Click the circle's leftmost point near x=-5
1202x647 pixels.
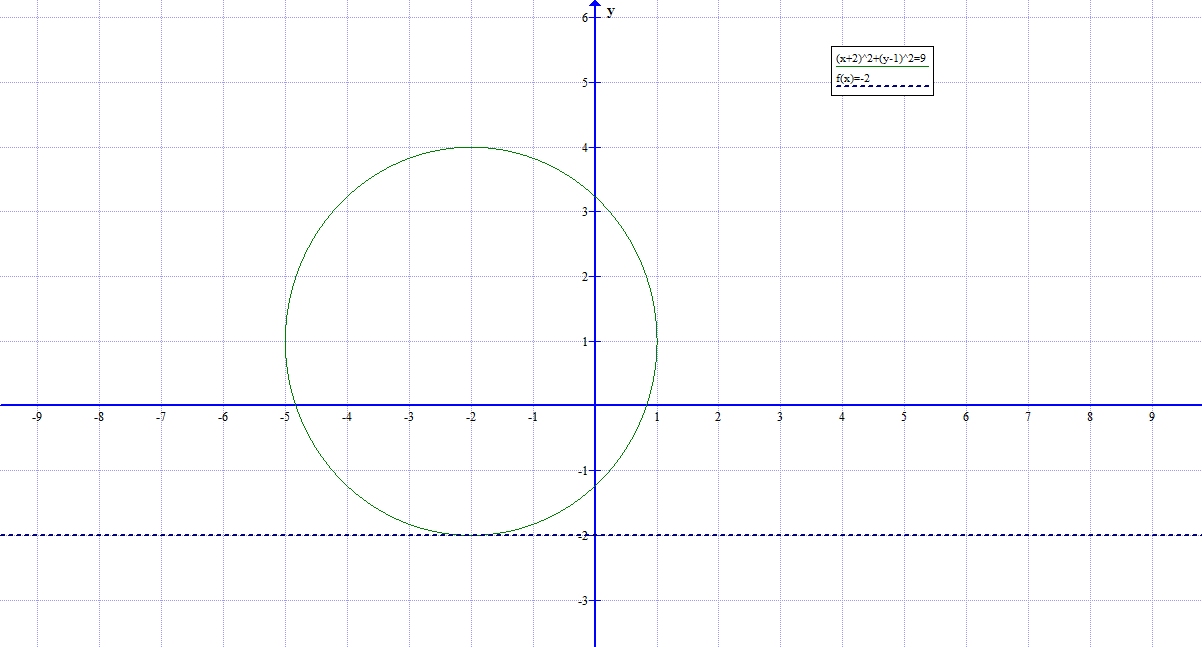coord(286,341)
